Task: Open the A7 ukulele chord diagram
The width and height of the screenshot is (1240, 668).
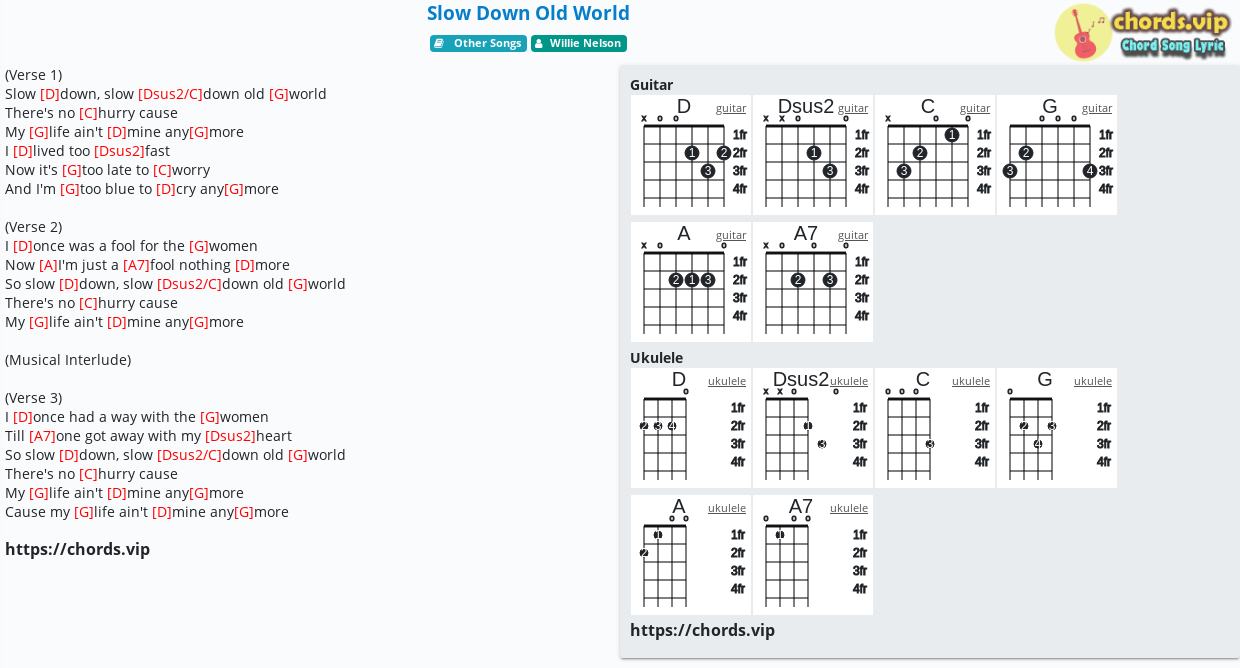Action: (x=813, y=555)
